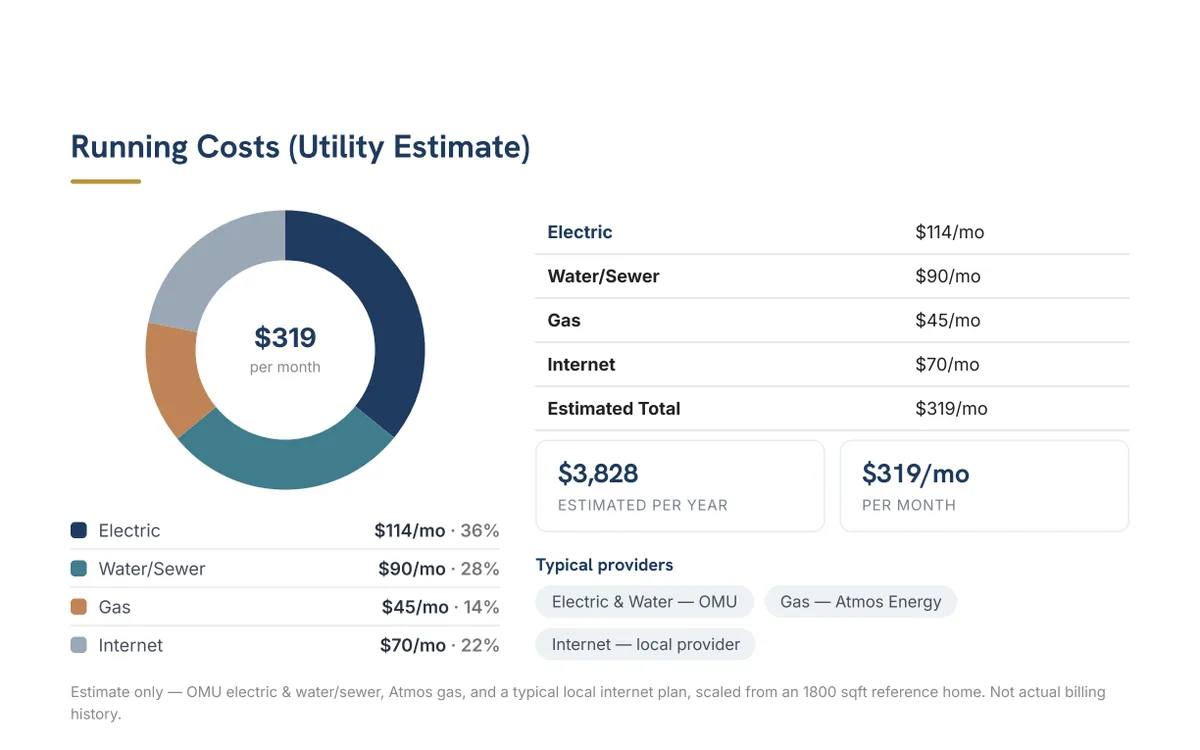Click the Electric row label in table

point(580,232)
